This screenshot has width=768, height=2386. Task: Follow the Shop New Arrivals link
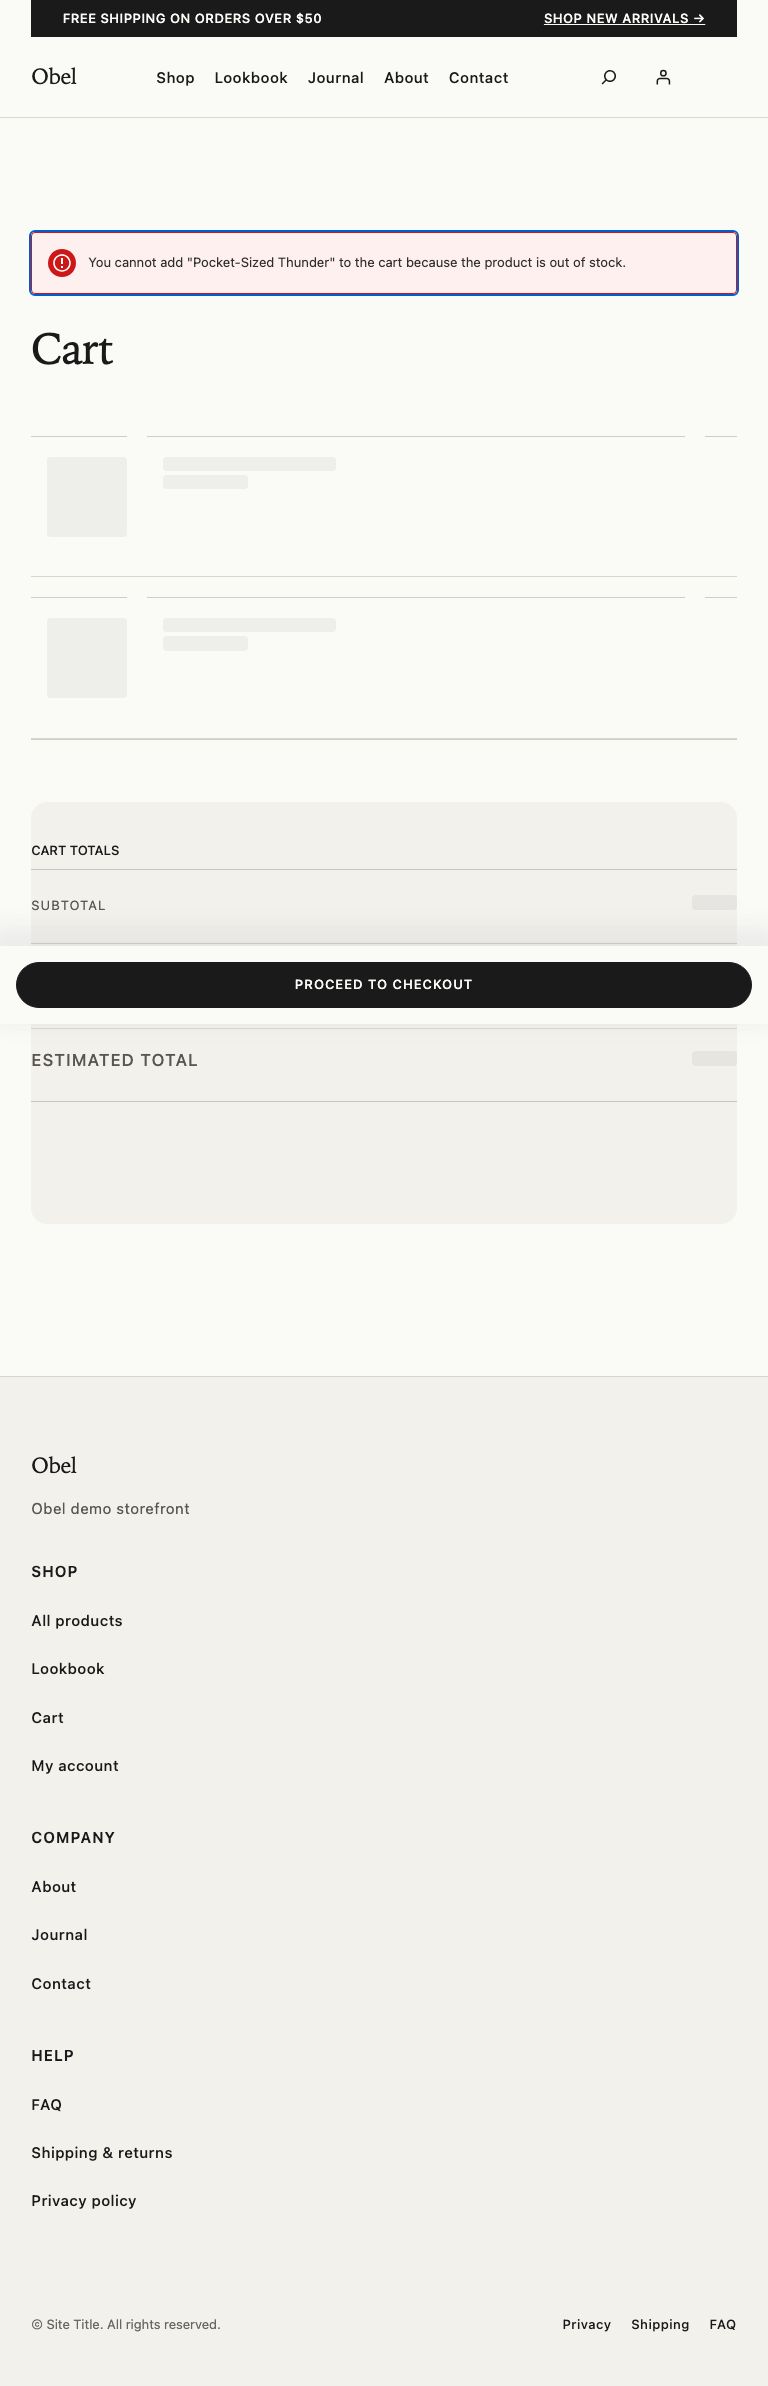tap(624, 19)
